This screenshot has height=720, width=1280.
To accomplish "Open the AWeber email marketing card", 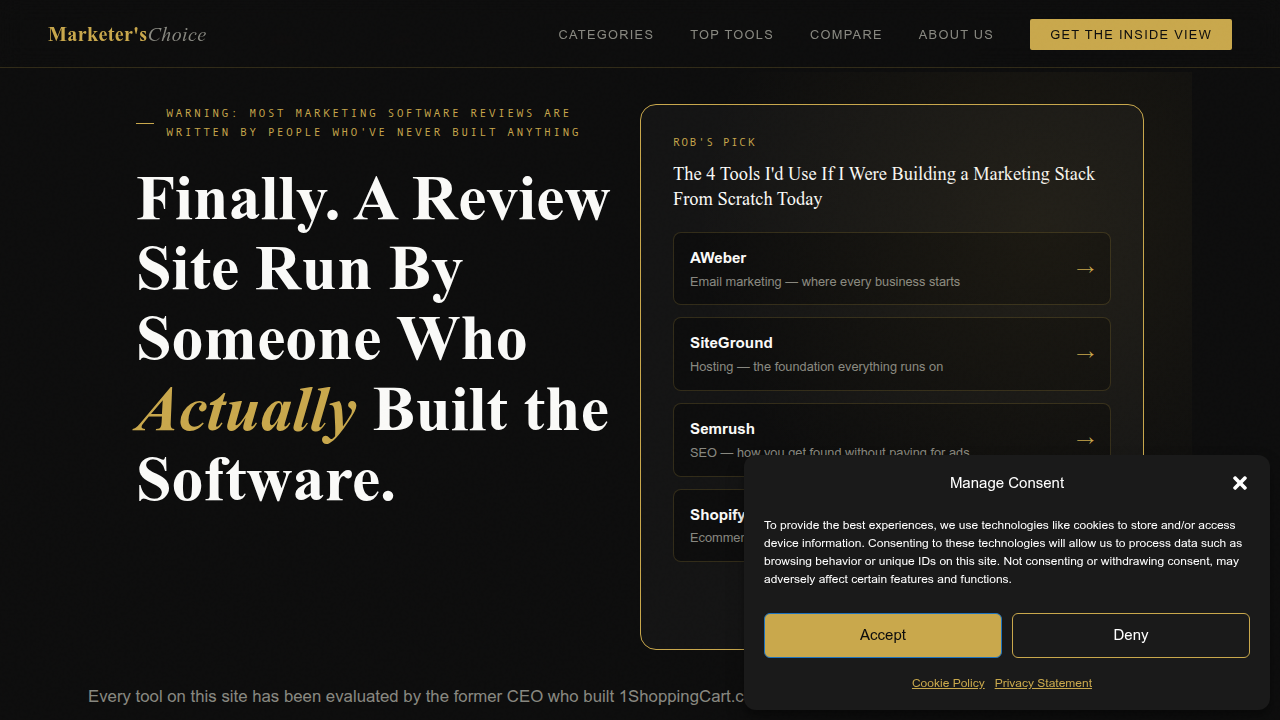I will 892,269.
